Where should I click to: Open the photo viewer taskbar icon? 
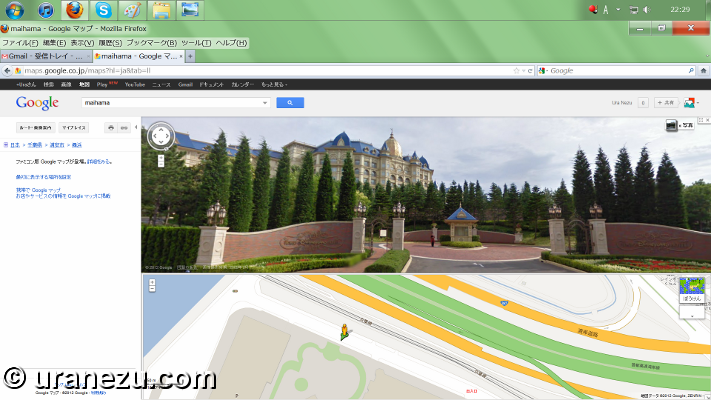[190, 10]
